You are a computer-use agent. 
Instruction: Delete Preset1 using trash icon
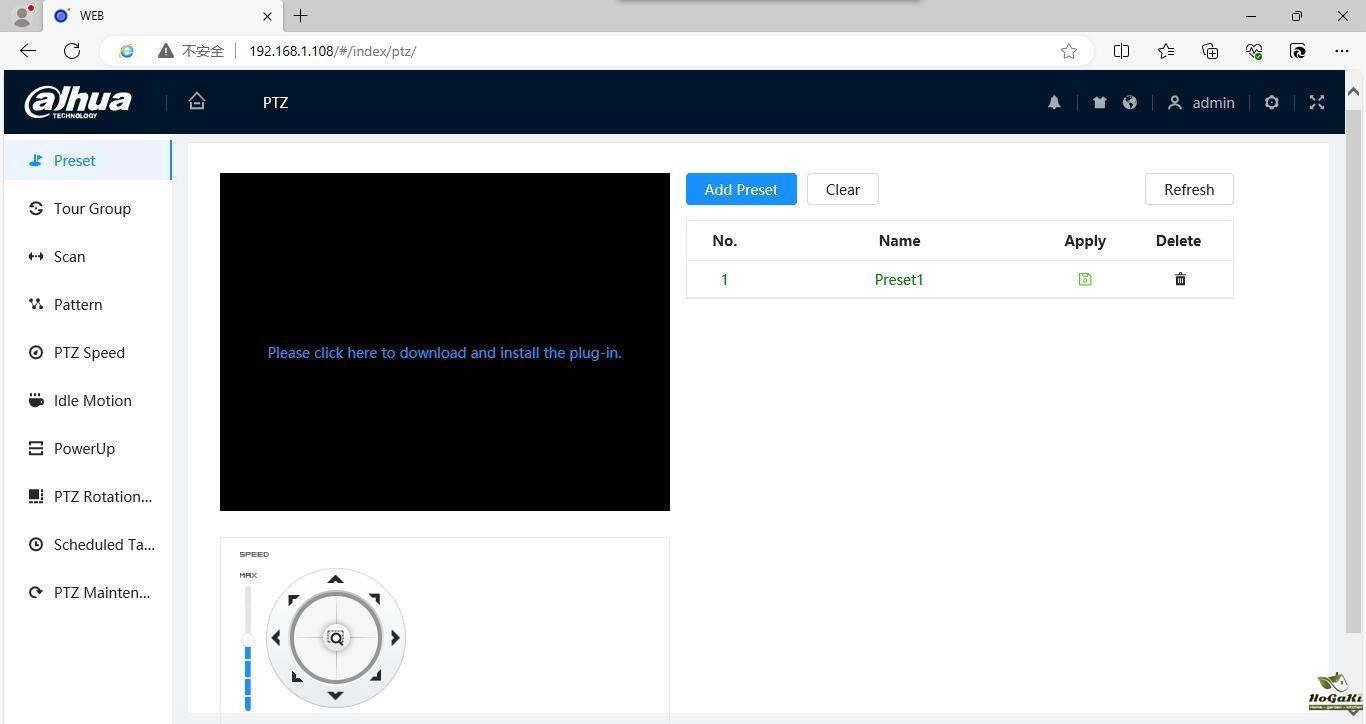(1180, 280)
